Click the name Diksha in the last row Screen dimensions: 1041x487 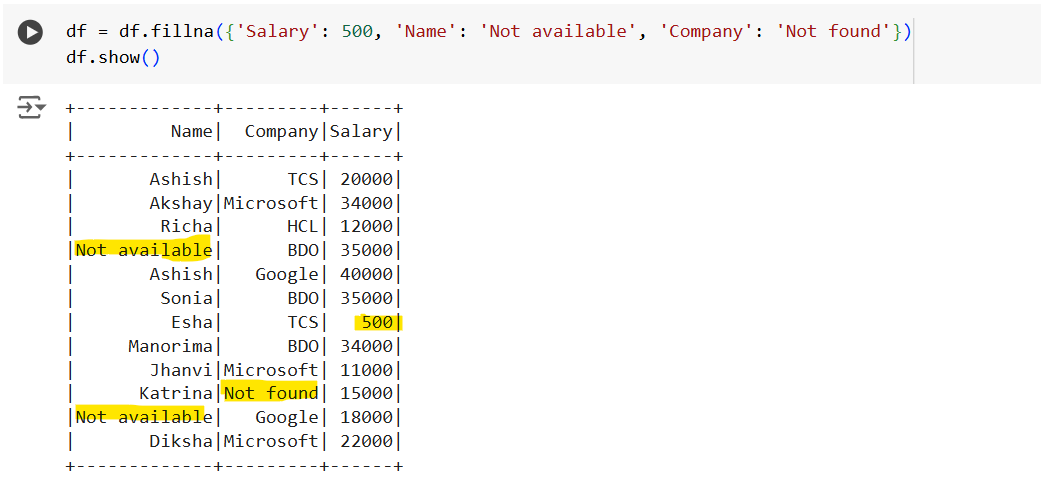(x=181, y=441)
